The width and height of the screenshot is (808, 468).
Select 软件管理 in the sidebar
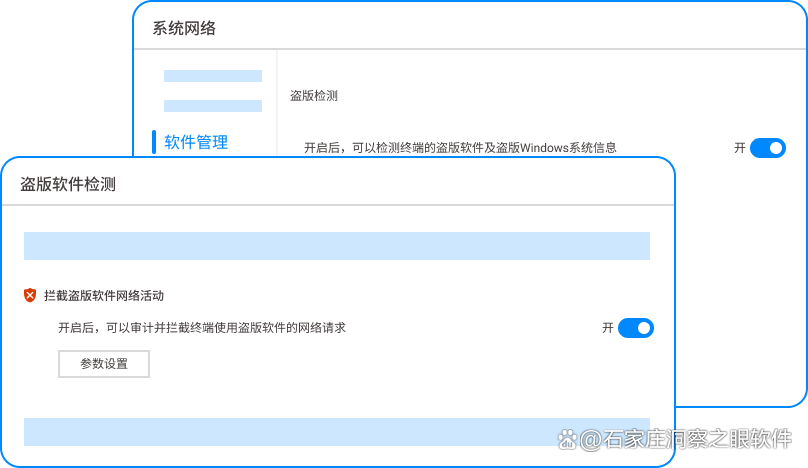tap(196, 142)
